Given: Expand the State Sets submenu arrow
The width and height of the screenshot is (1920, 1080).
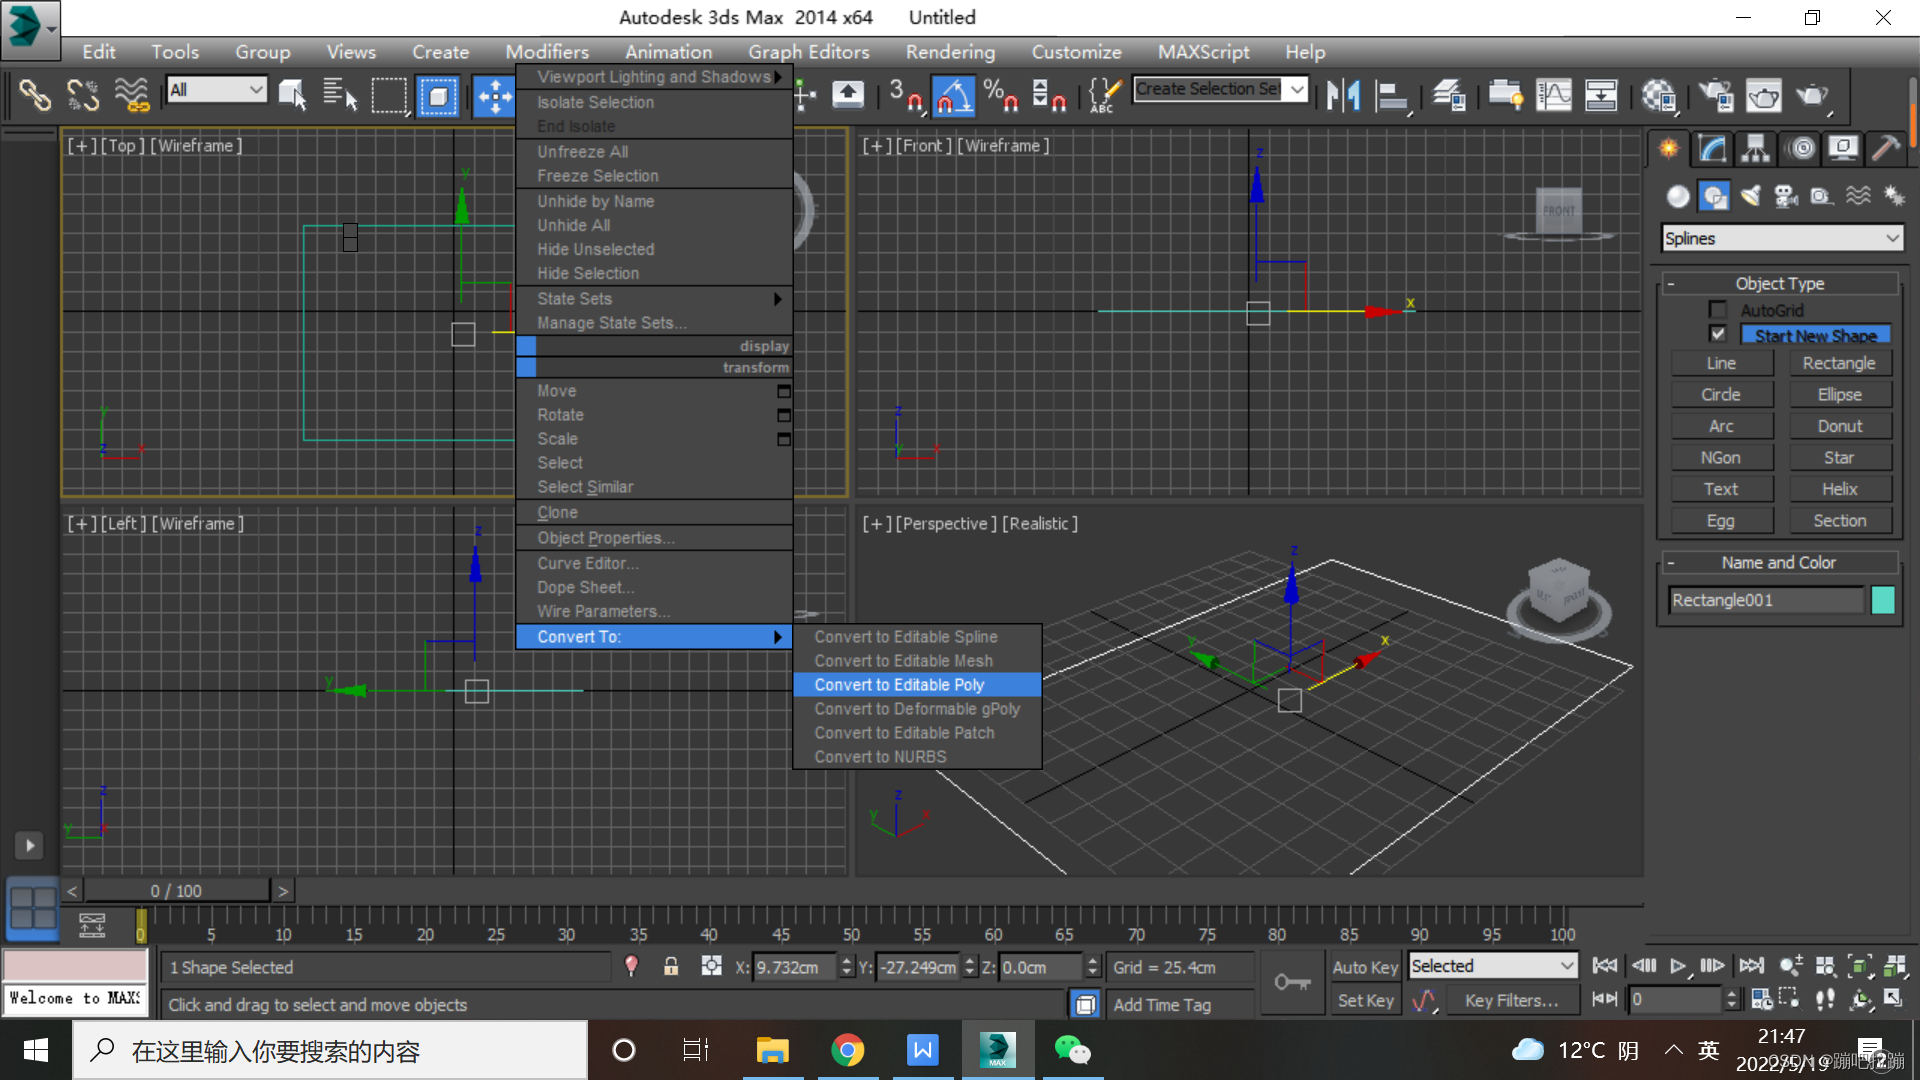Looking at the screenshot, I should click(777, 299).
